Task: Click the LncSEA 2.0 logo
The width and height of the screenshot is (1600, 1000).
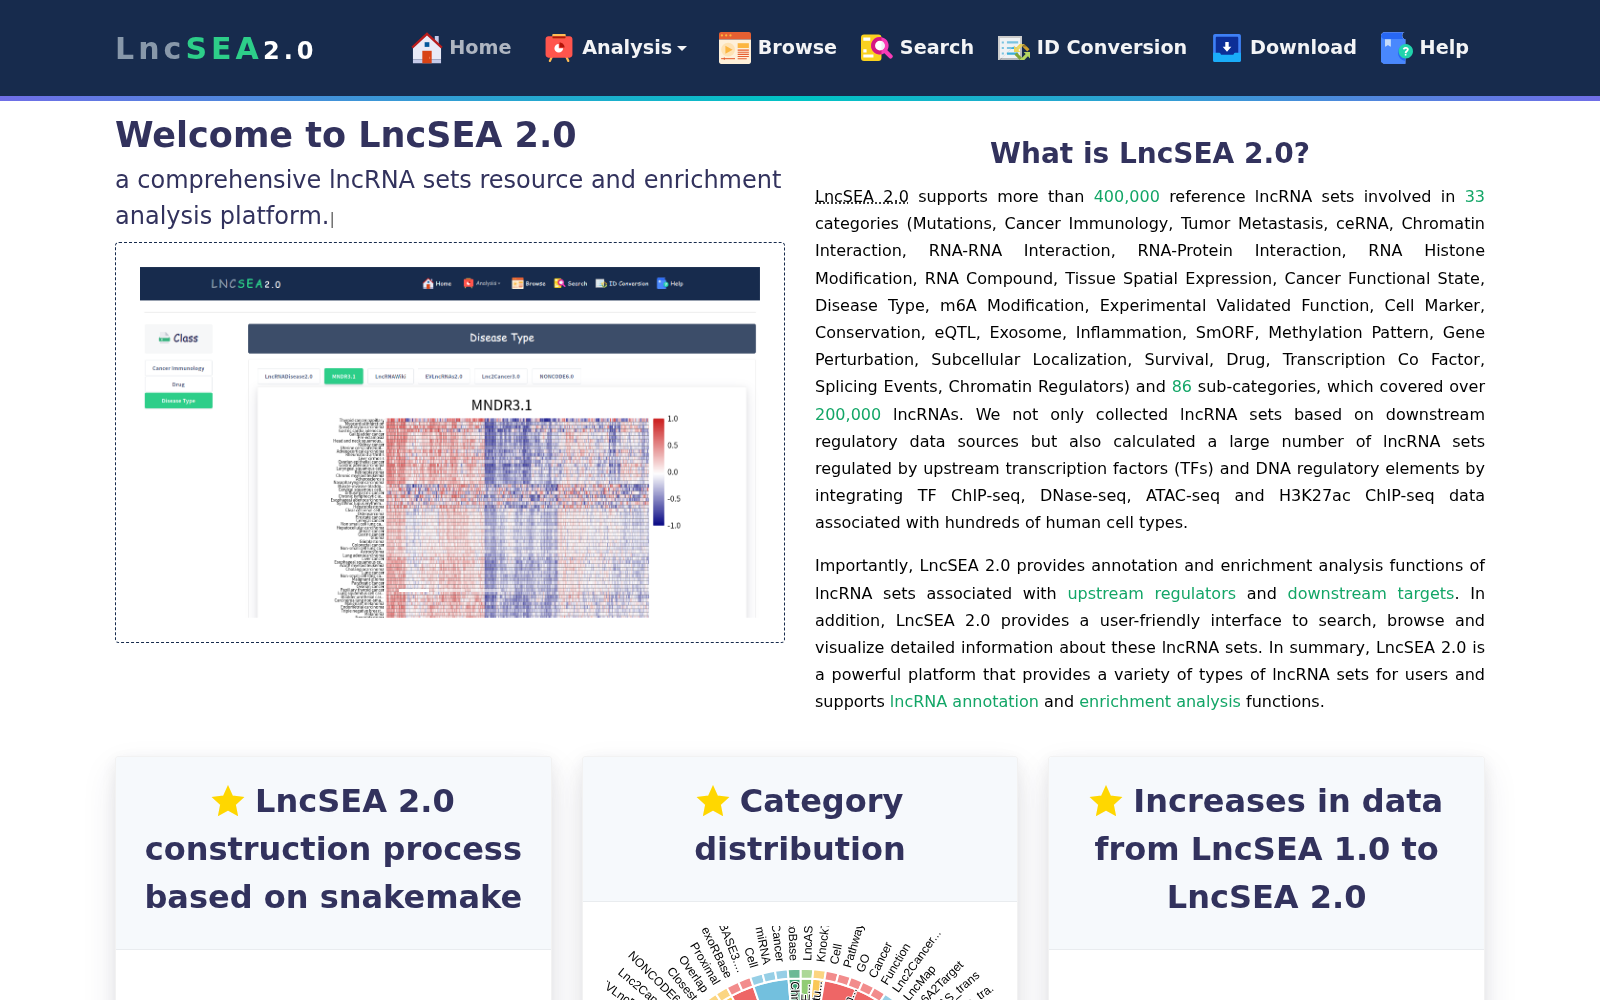Action: (x=215, y=48)
